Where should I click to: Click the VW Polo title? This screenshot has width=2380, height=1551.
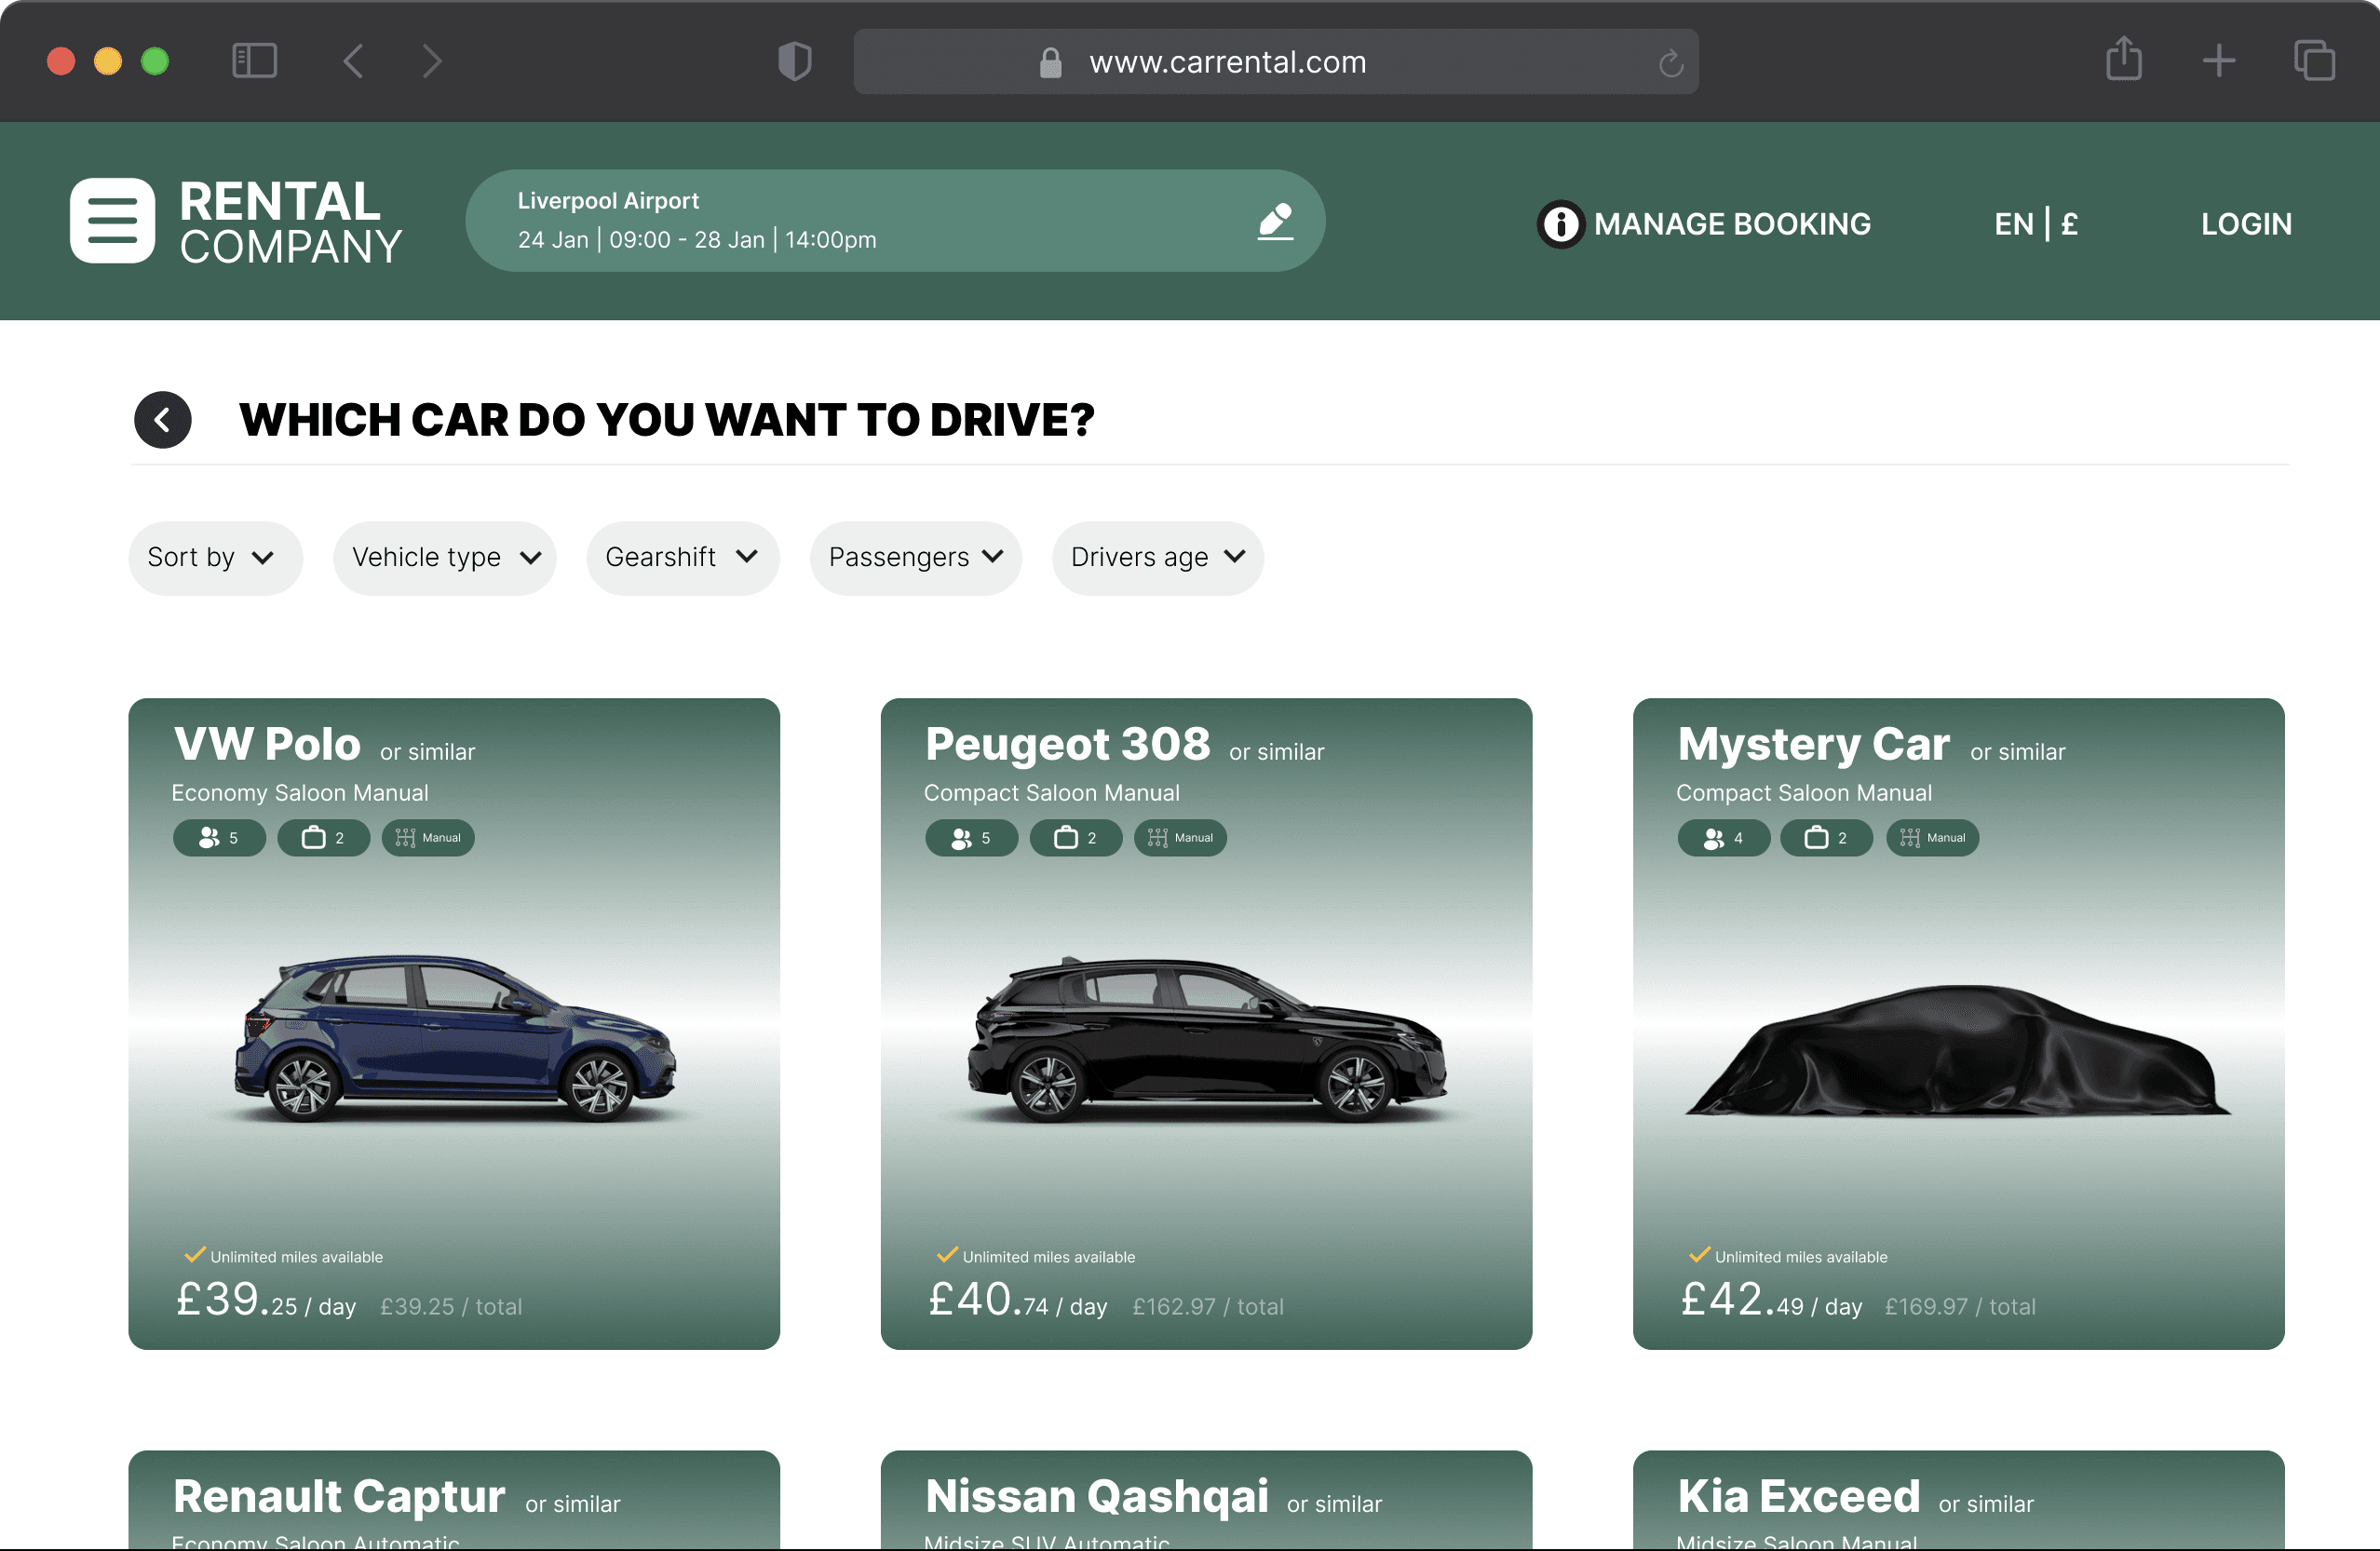coord(267,744)
